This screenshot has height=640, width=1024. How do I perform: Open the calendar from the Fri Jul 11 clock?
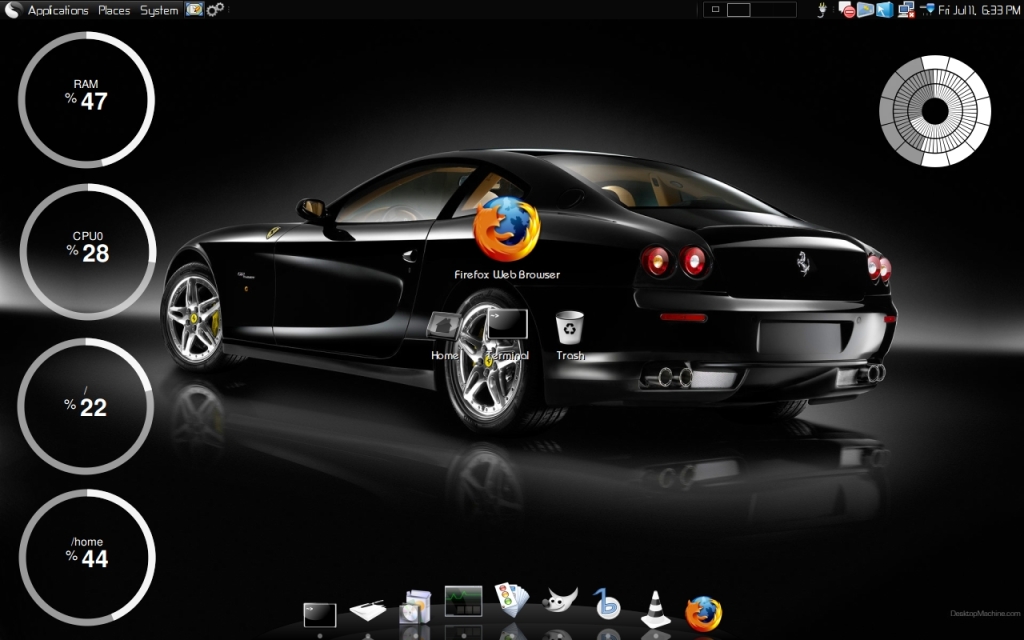(979, 10)
